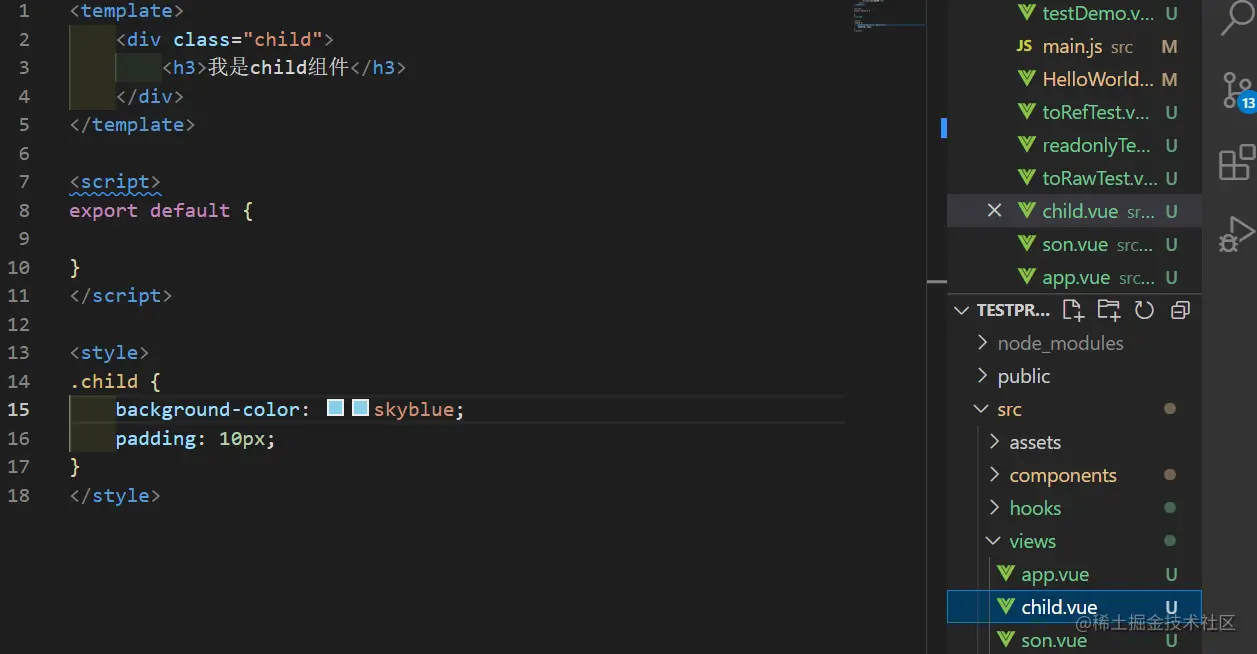
Task: Click the skyblue color swatch
Action: [x=360, y=408]
